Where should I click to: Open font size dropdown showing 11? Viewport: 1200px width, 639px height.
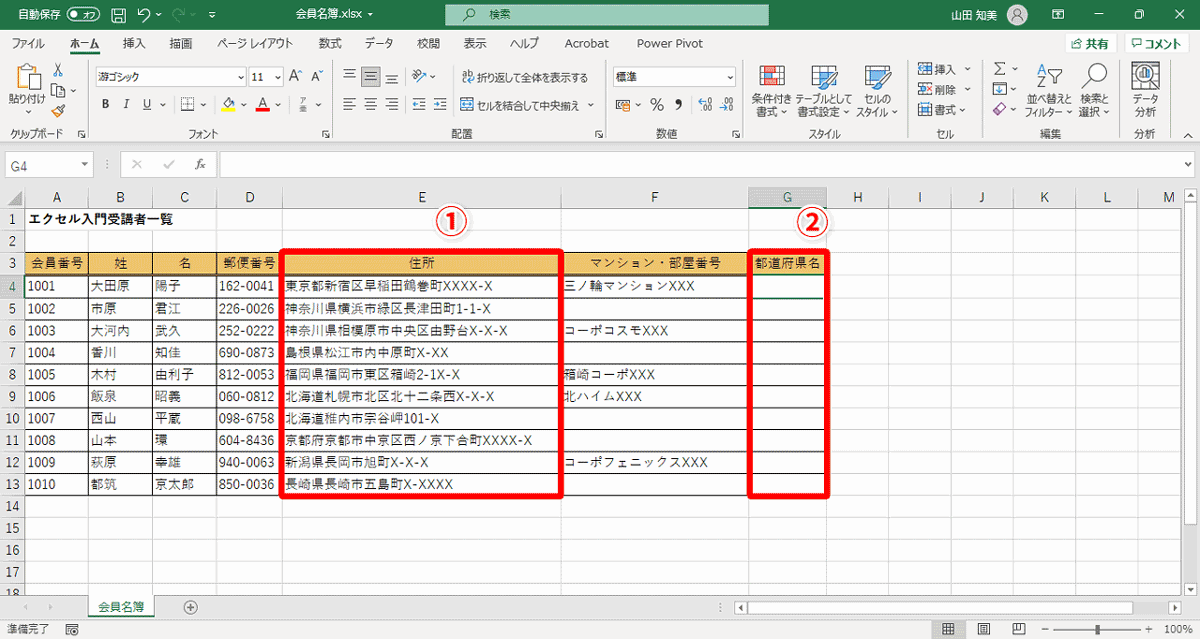(276, 77)
